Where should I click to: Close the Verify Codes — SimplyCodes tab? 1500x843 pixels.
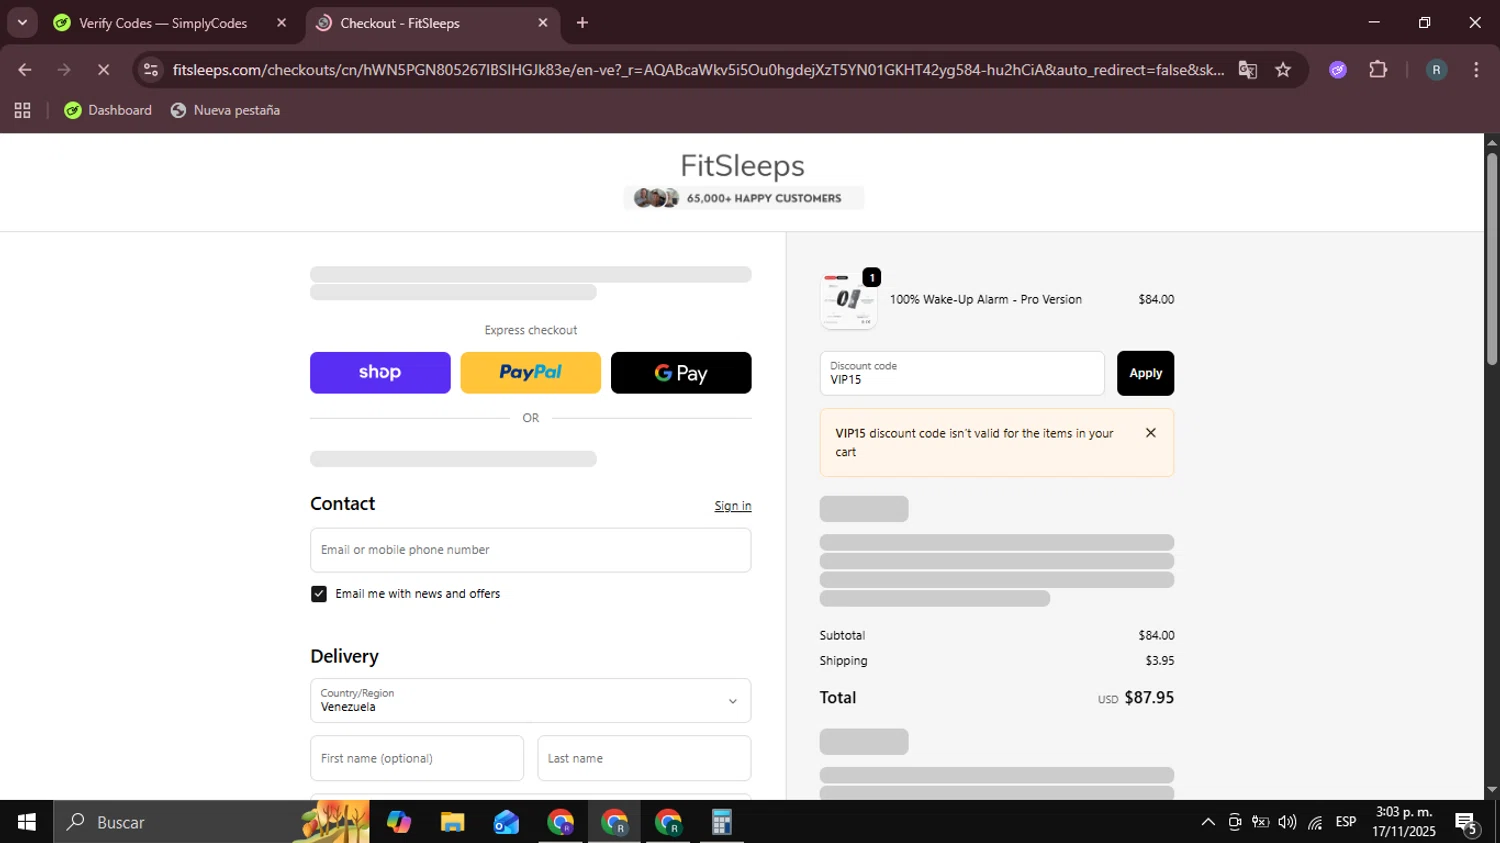(x=281, y=23)
